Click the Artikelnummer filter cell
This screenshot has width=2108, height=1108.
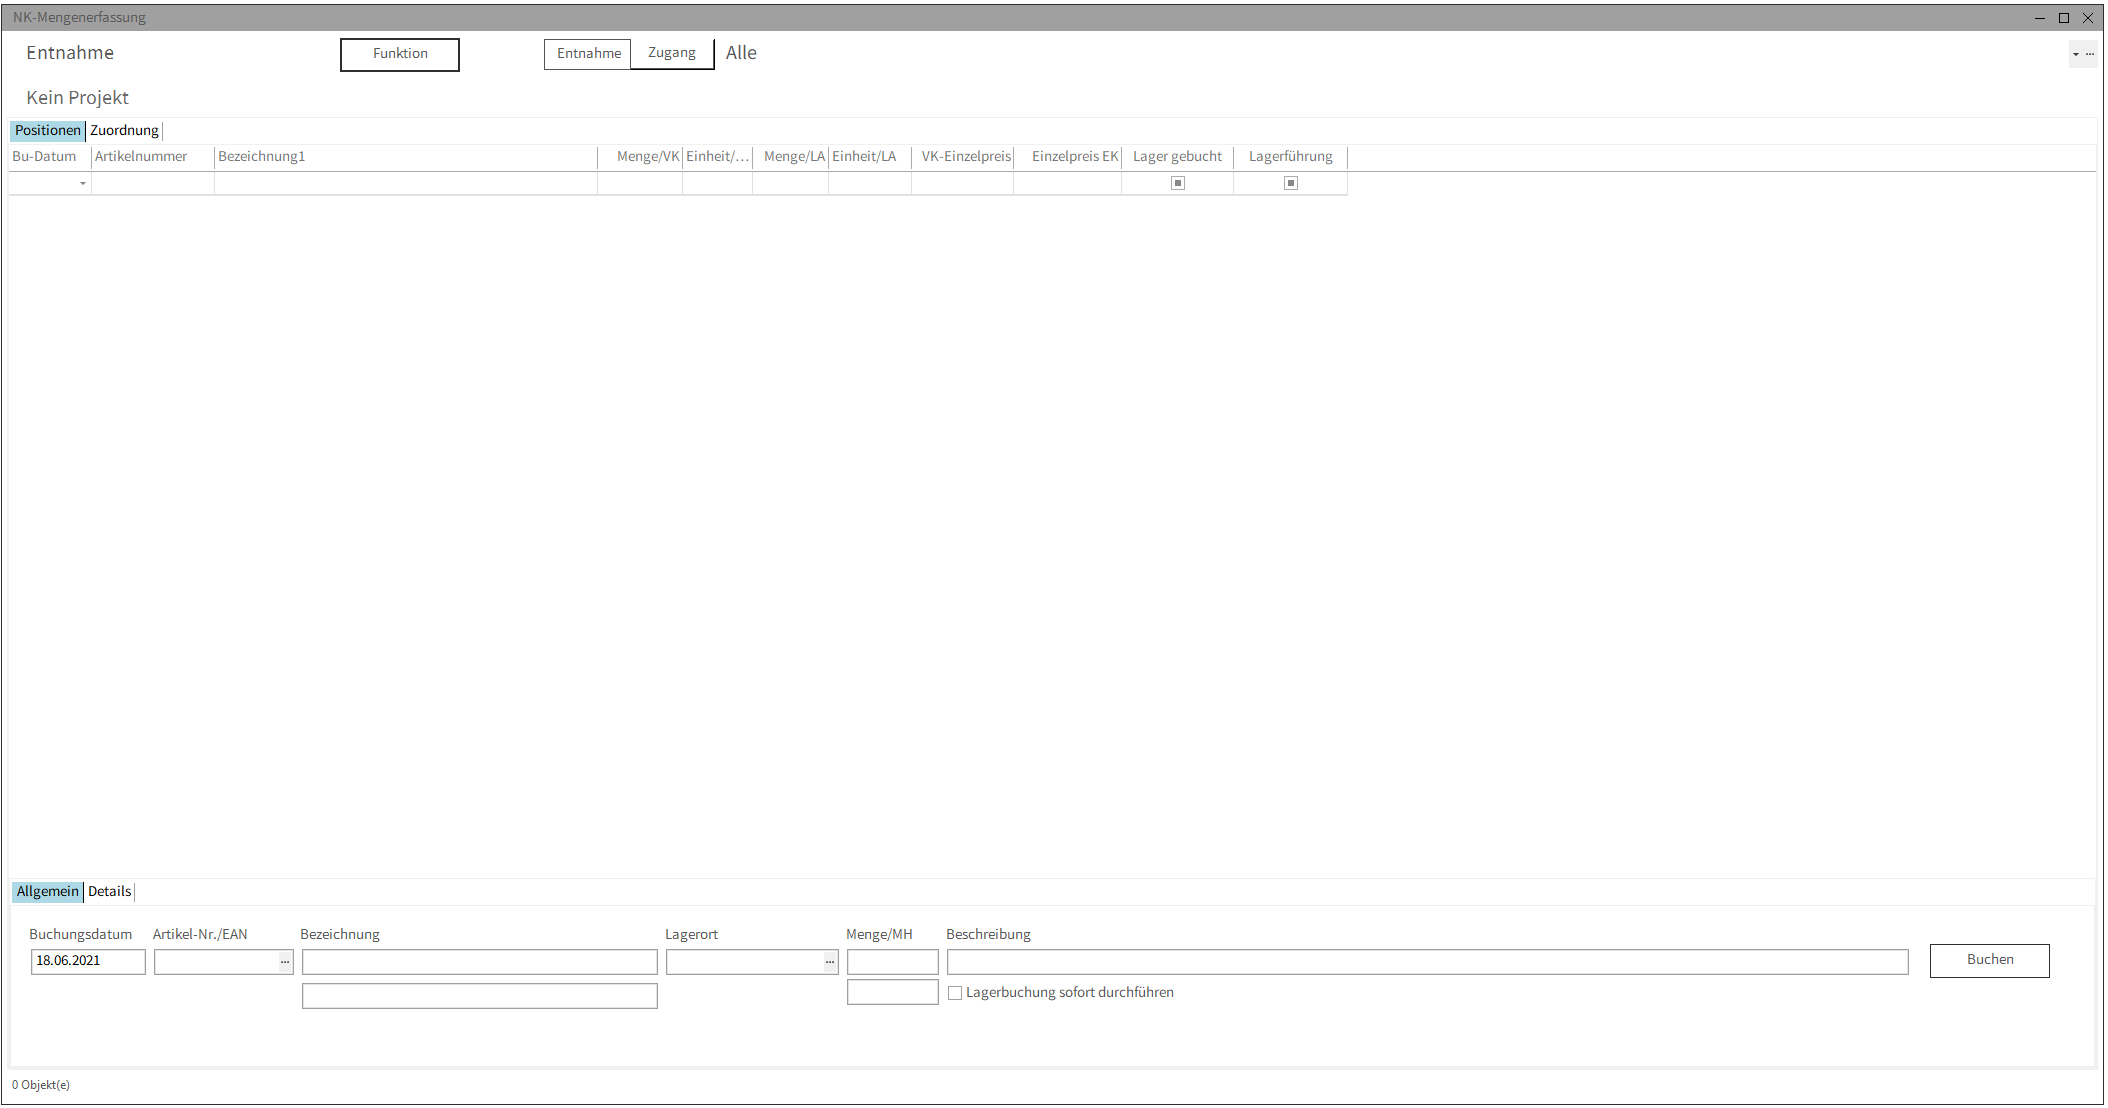[153, 183]
